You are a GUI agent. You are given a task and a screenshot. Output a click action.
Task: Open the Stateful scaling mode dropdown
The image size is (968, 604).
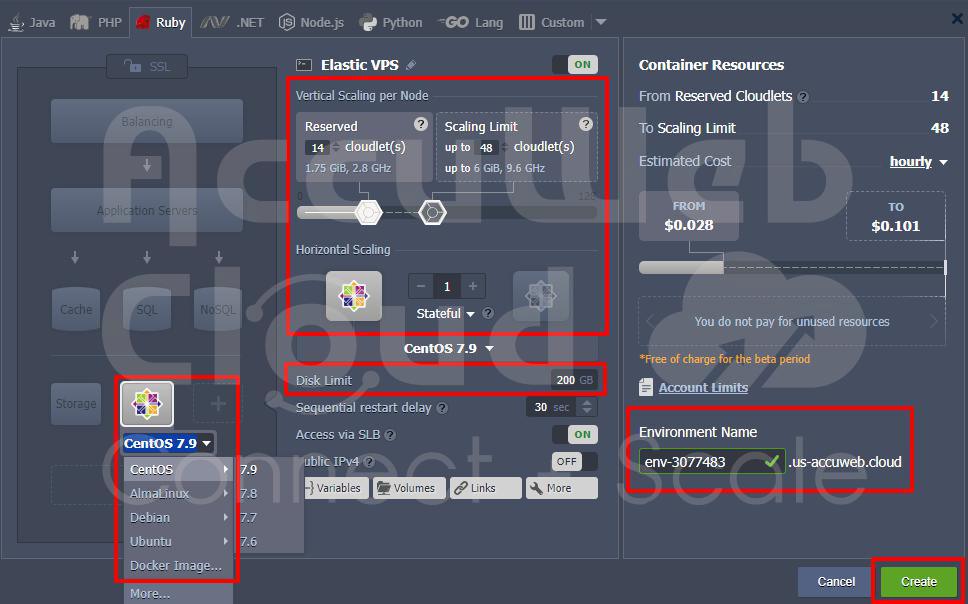446,313
